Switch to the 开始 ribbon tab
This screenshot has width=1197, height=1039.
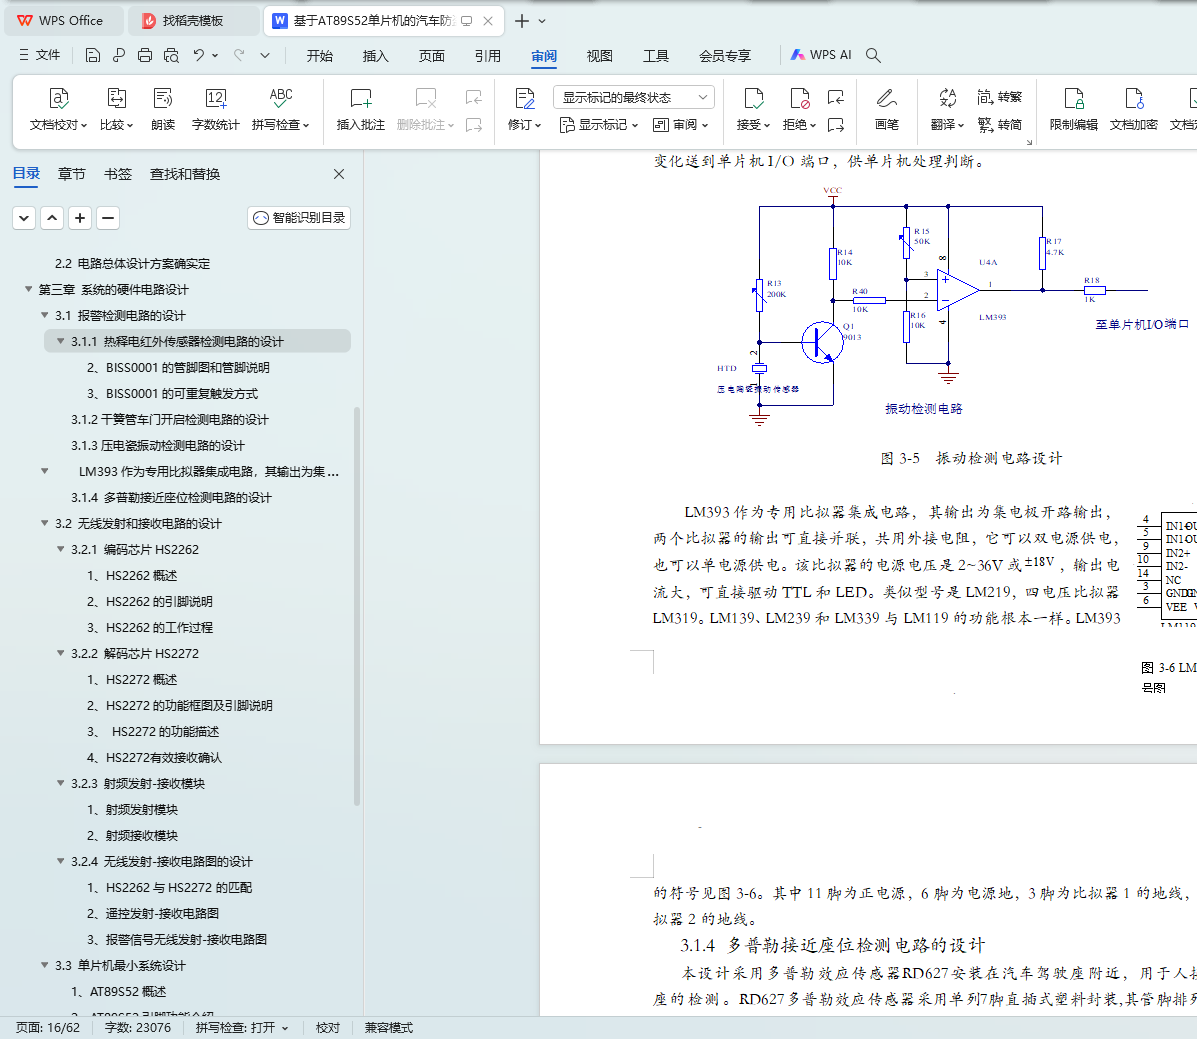tap(319, 56)
